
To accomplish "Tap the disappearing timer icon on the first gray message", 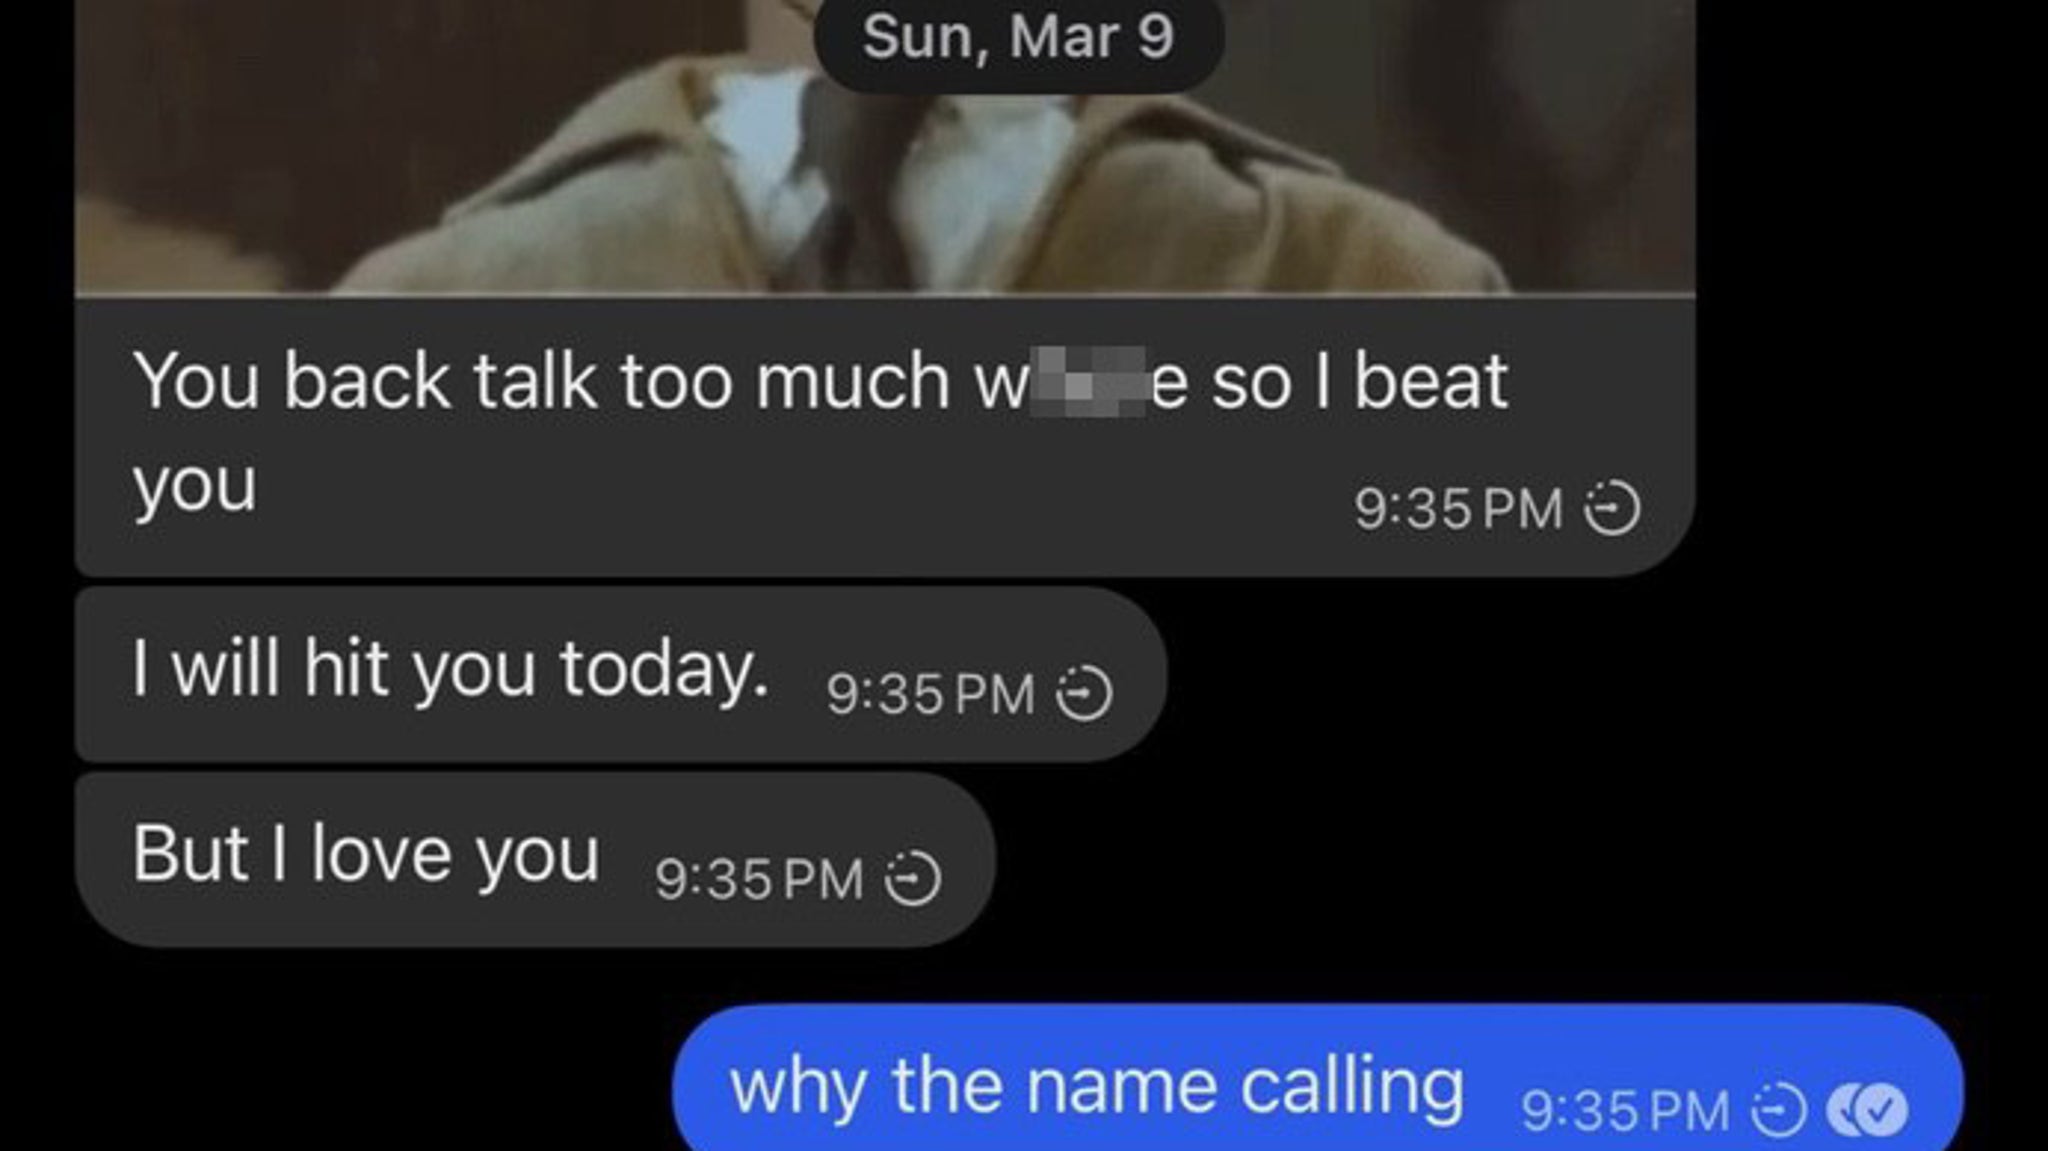I will coord(1611,508).
